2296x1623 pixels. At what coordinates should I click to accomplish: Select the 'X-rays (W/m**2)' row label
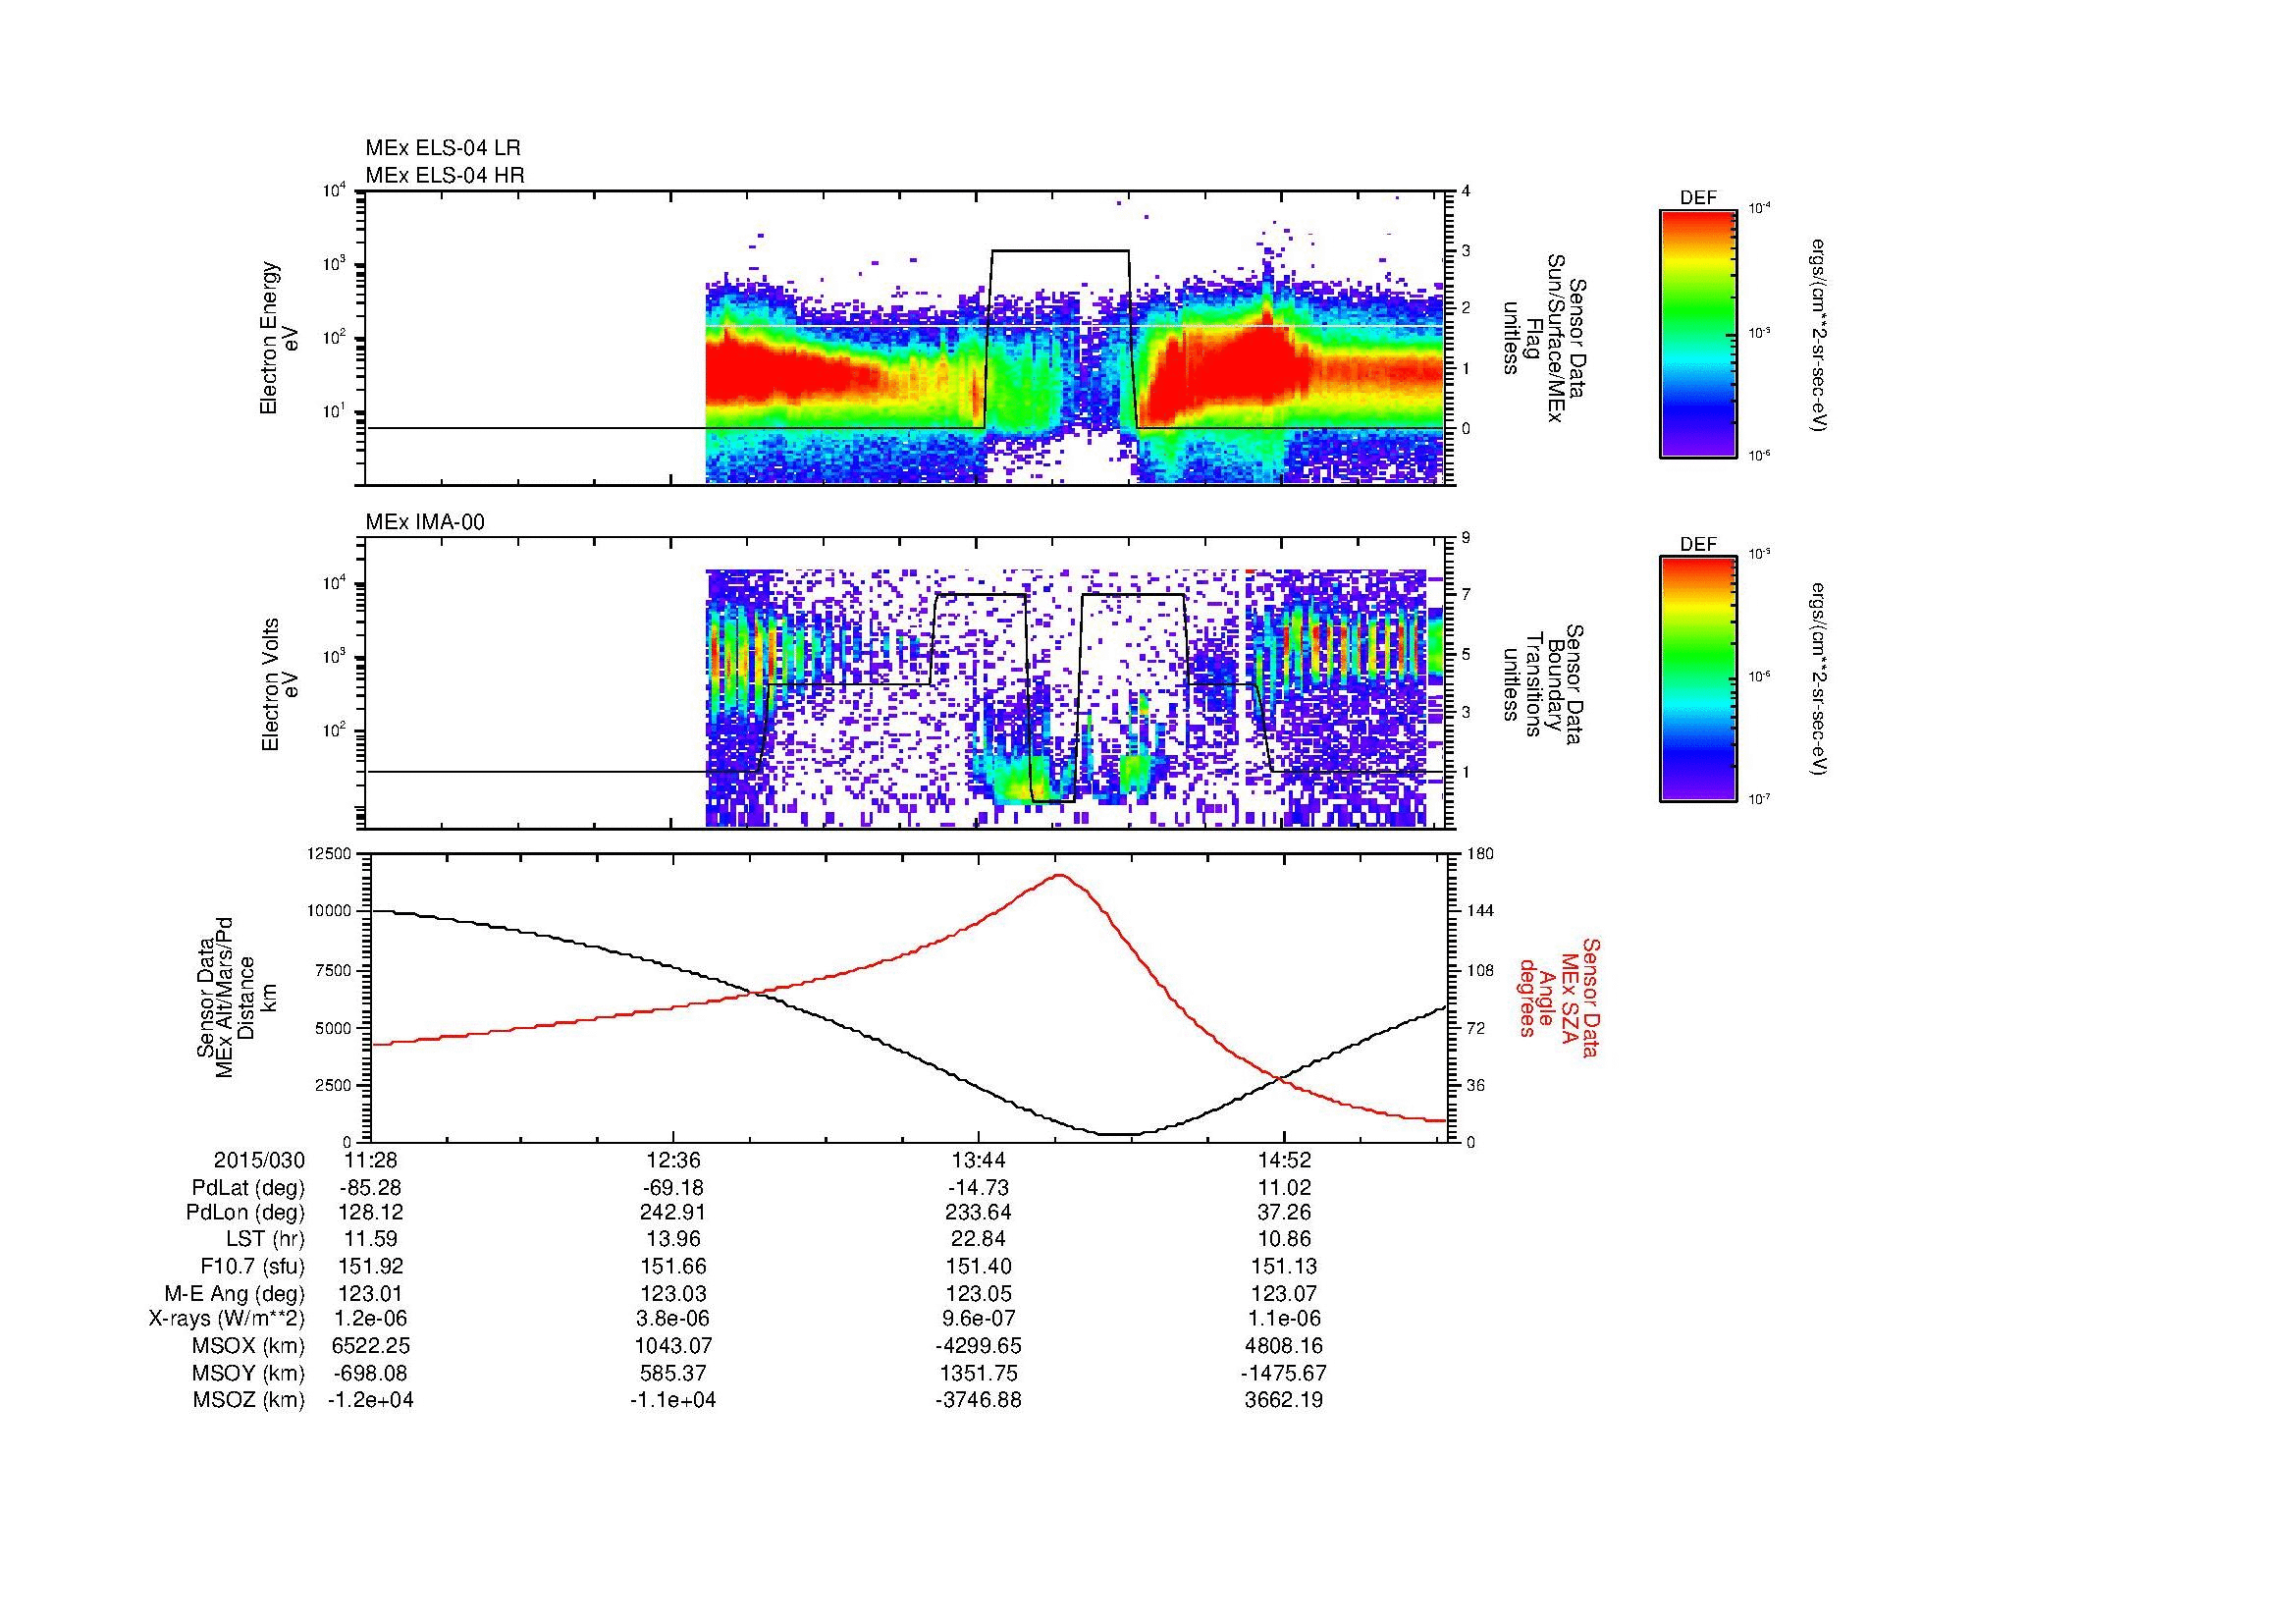coord(227,1319)
